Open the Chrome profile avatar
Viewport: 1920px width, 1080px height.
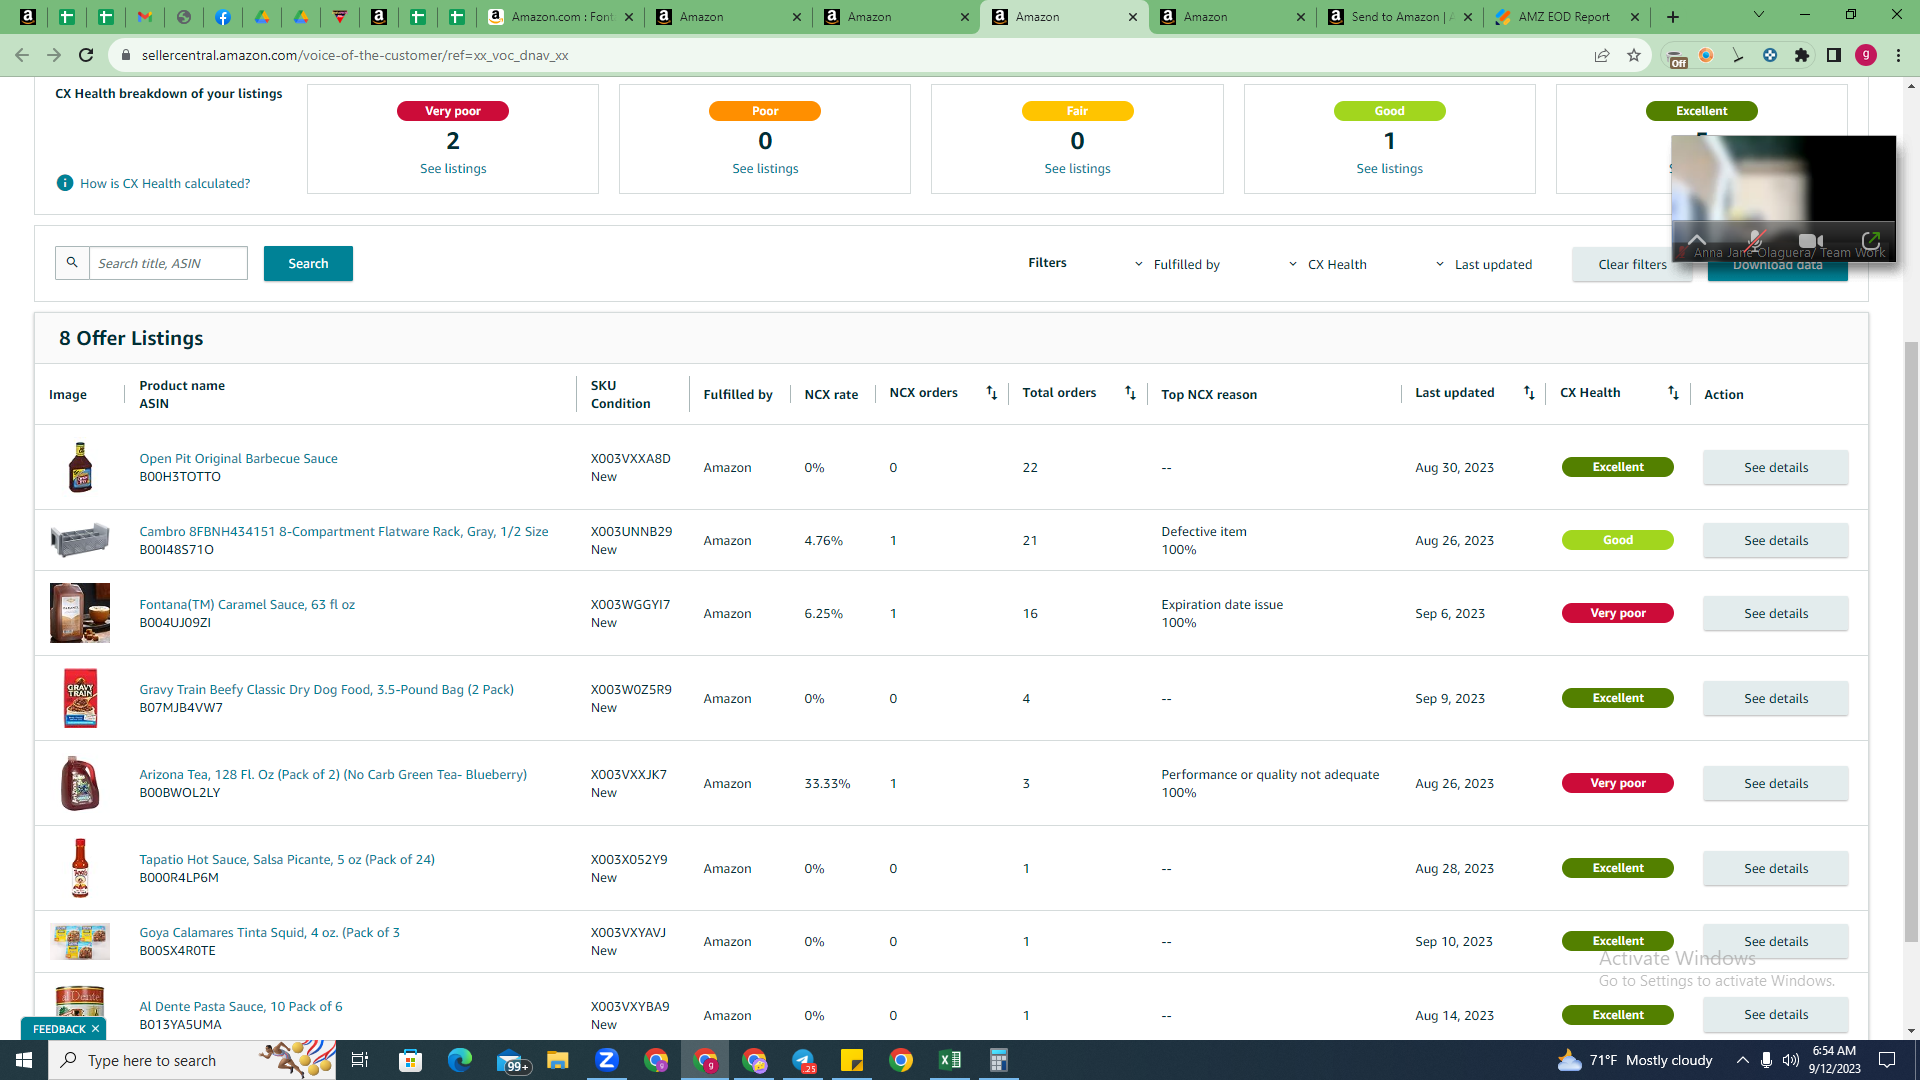coord(1866,55)
